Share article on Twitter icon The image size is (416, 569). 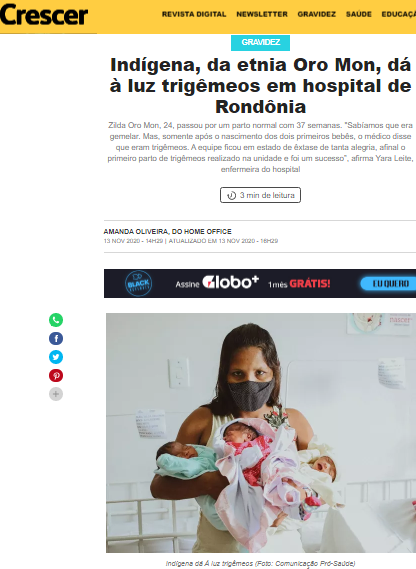coord(56,357)
